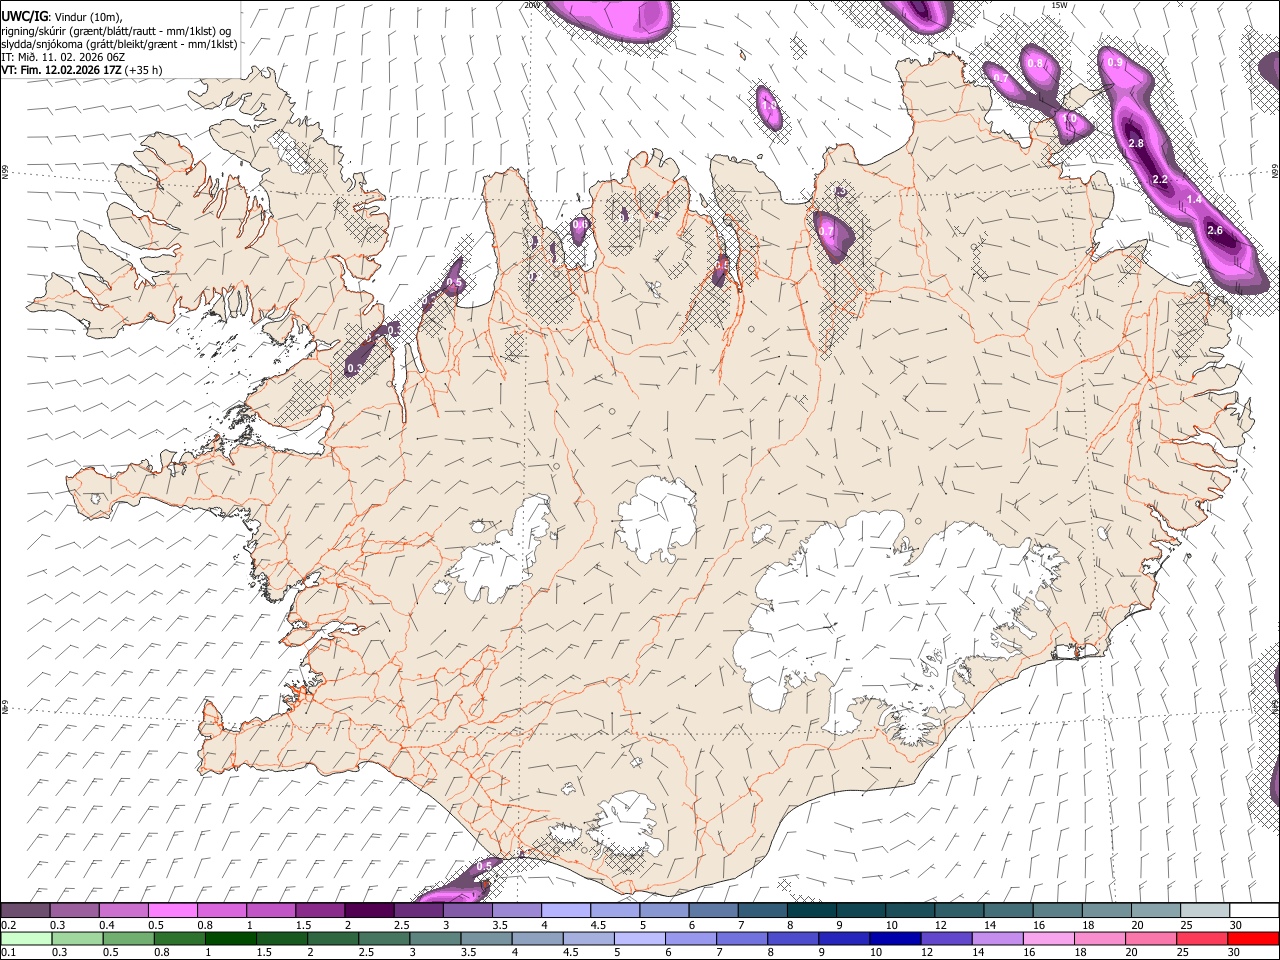1280x960 pixels.
Task: Click the '0.8' precipitation value on the map
Action: pos(1036,63)
